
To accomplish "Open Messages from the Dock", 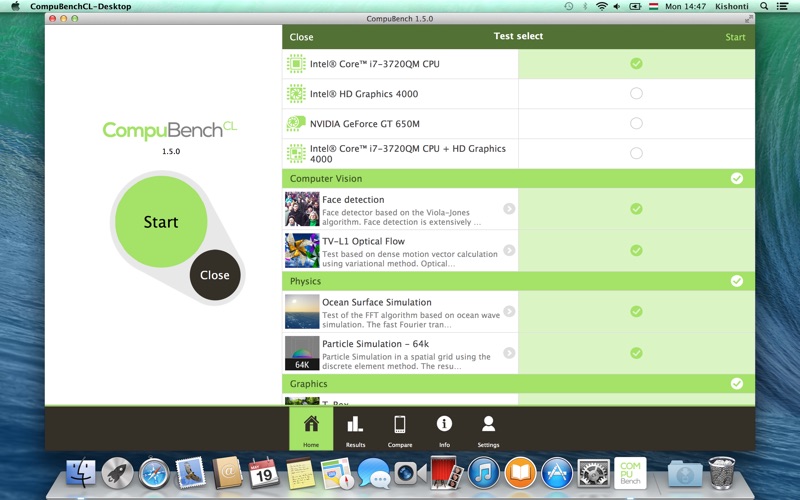I will [373, 472].
